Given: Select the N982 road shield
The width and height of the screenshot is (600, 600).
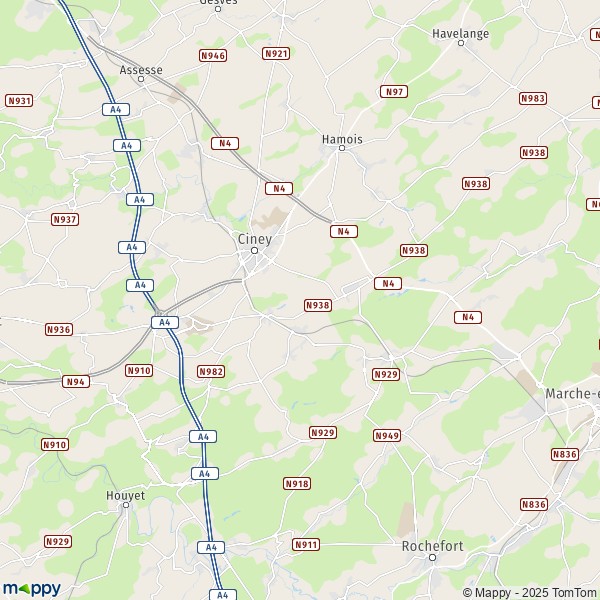Looking at the screenshot, I should click(211, 372).
